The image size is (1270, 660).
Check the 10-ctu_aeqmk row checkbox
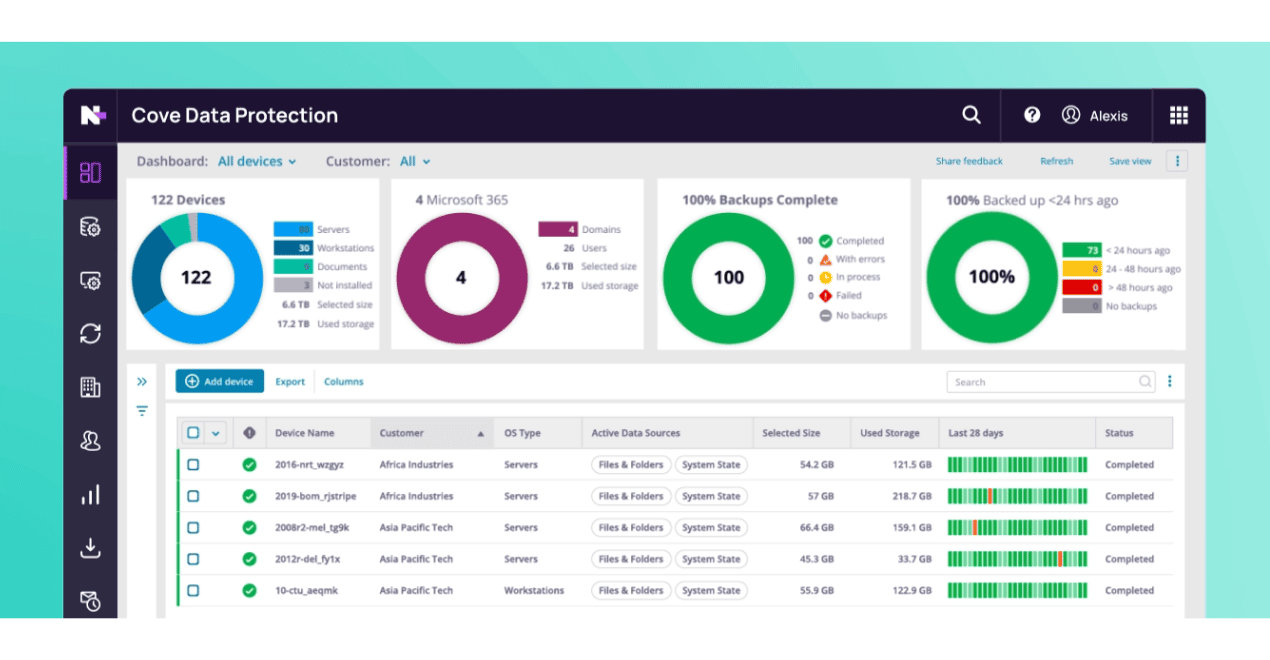[193, 591]
